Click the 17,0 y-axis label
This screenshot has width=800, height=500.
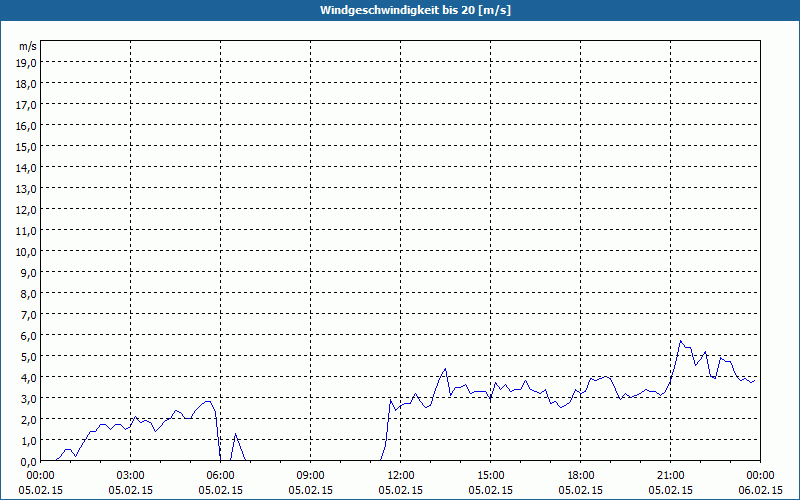click(28, 105)
